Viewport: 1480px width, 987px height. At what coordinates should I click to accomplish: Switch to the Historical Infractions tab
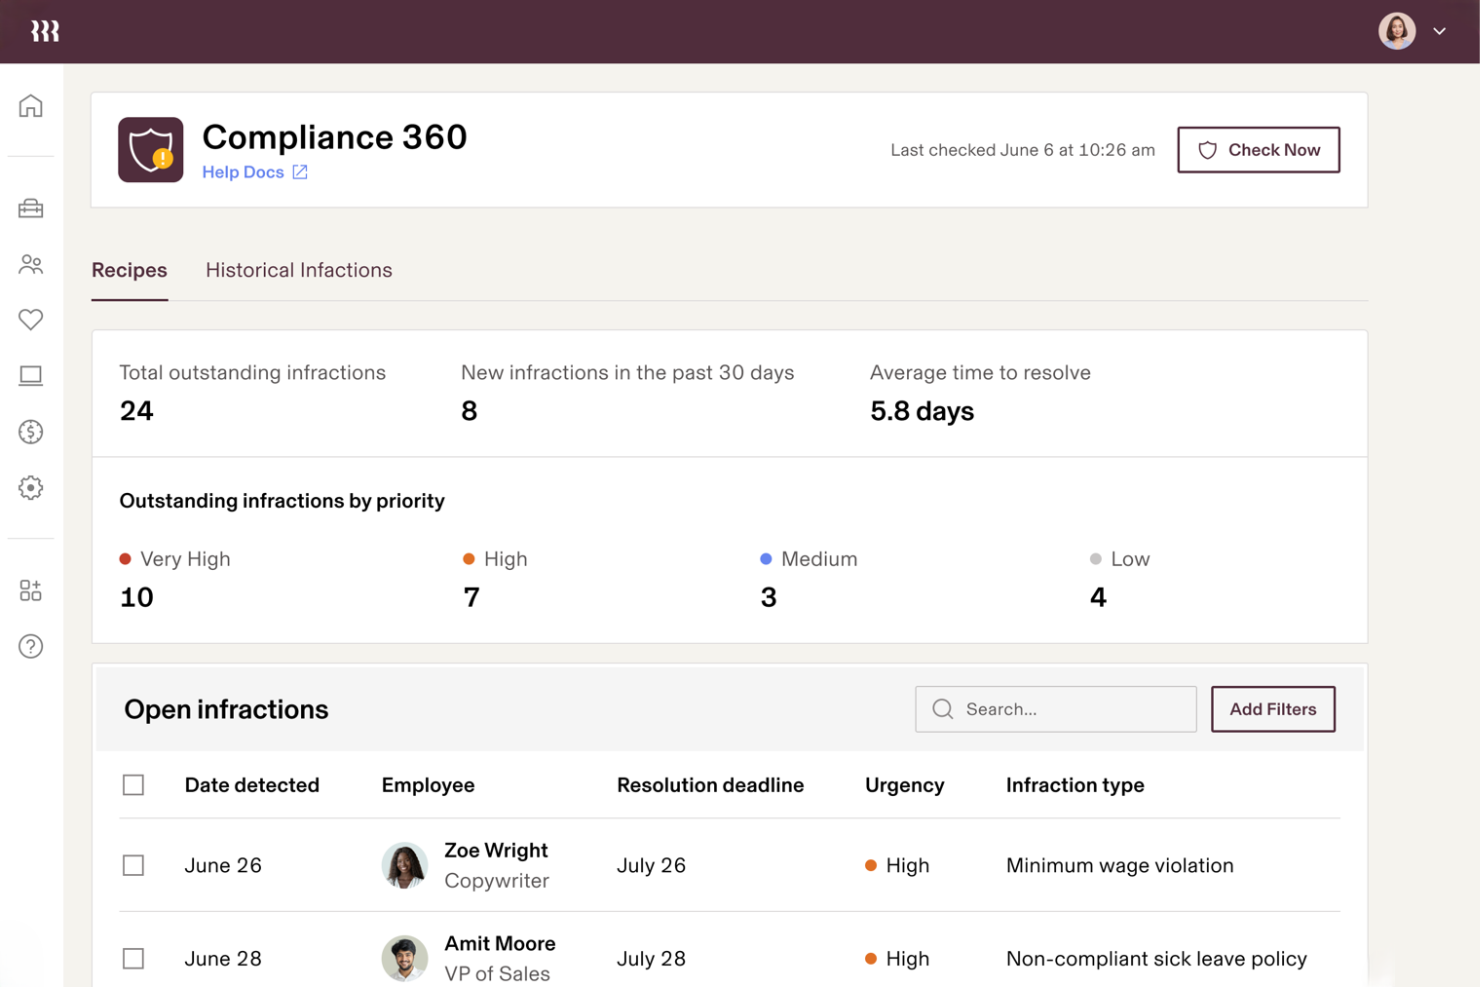pos(298,270)
